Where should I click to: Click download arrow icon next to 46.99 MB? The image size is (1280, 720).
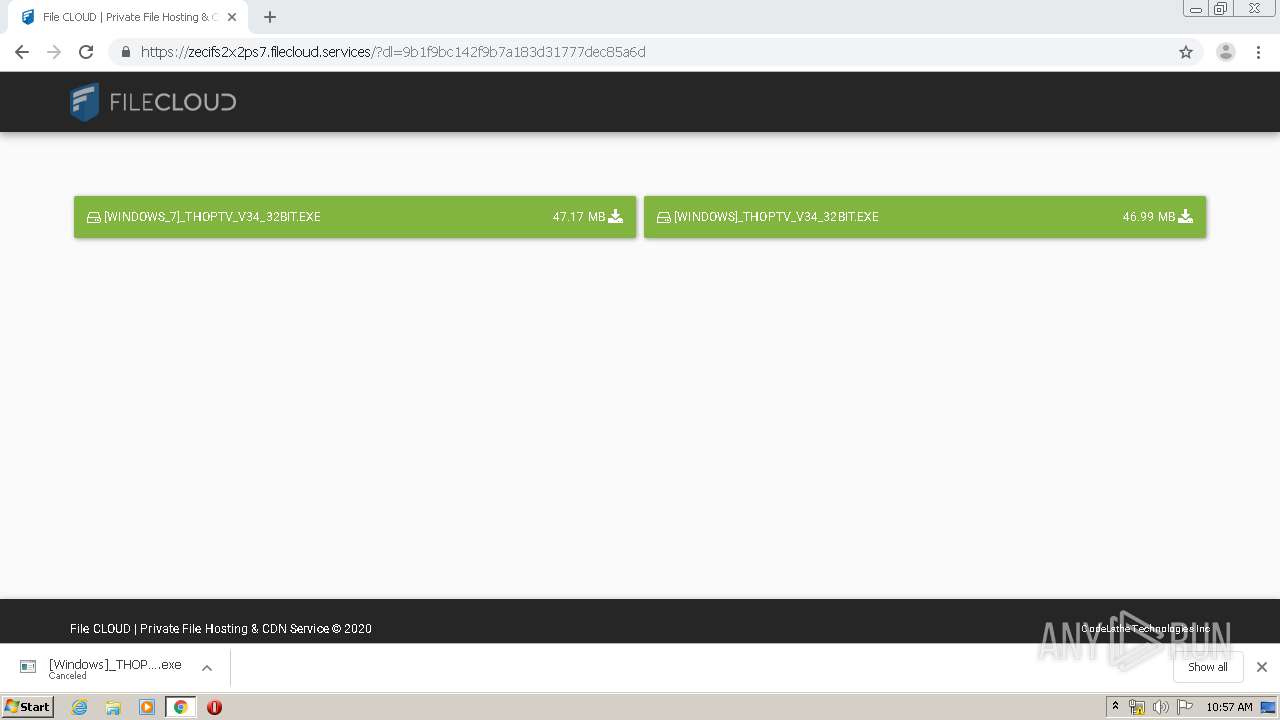(x=1186, y=216)
